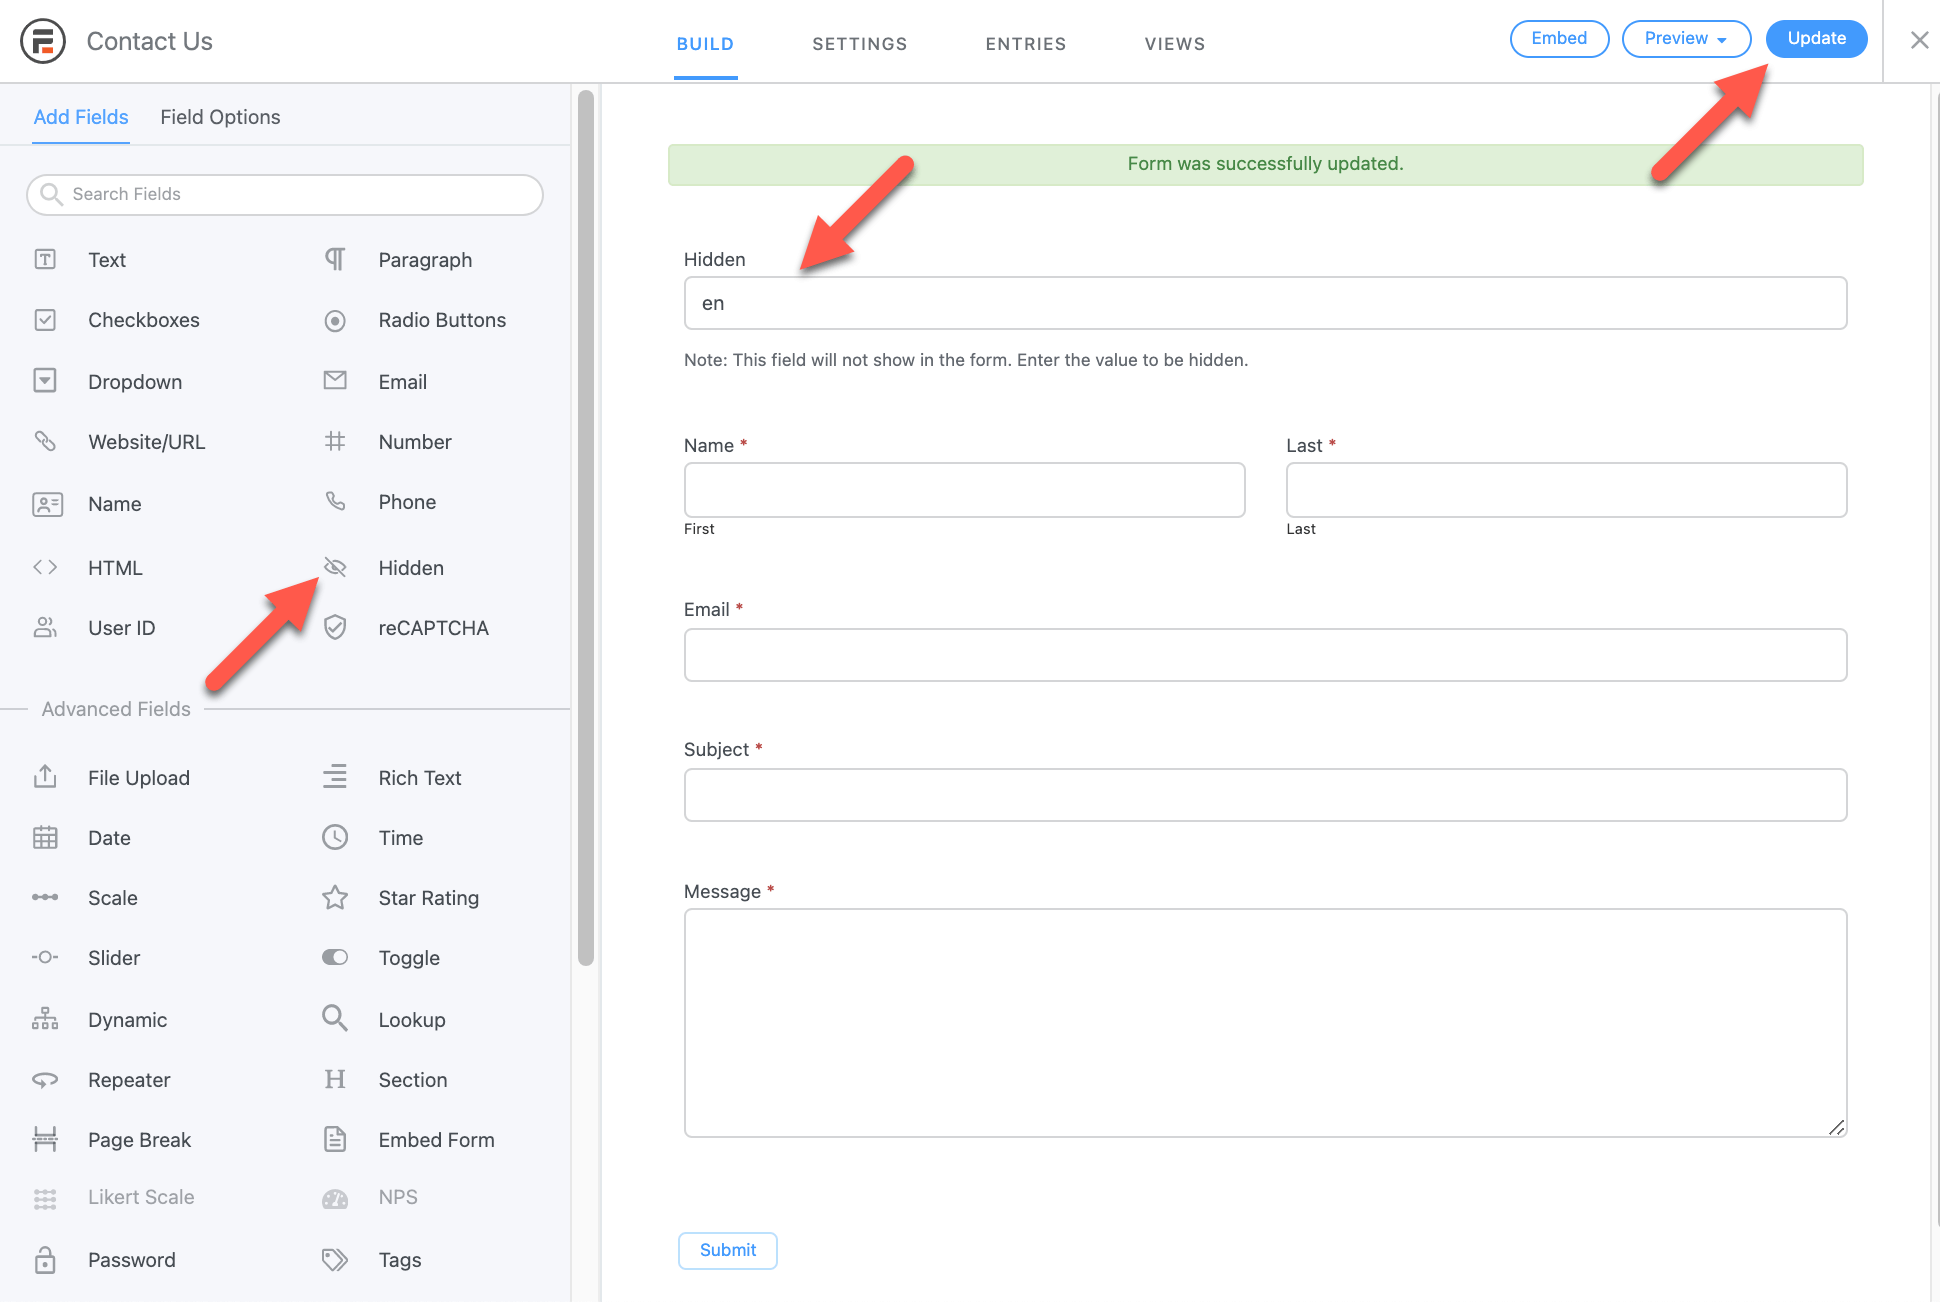Add a Number field icon
Viewport: 1940px width, 1302px height.
click(x=335, y=441)
